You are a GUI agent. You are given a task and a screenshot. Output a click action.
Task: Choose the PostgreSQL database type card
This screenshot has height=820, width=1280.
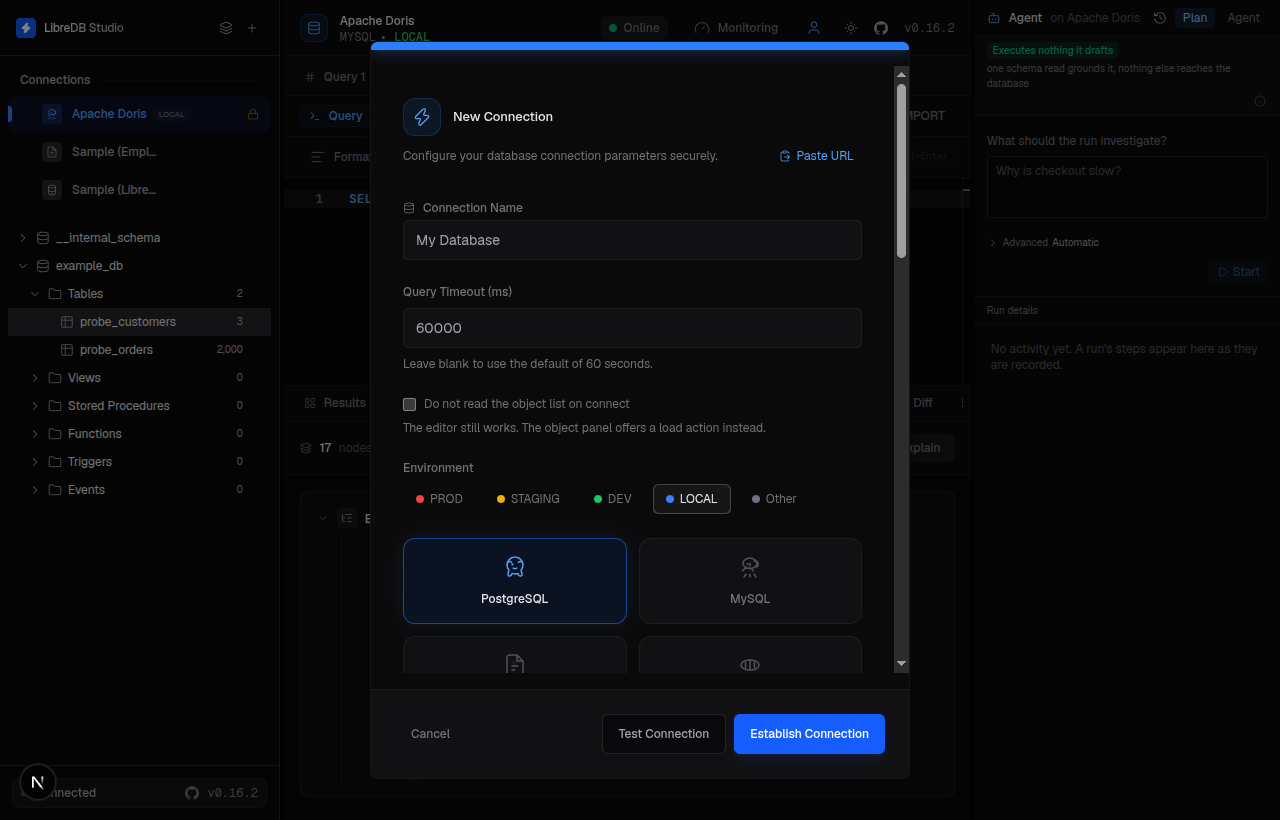click(515, 581)
